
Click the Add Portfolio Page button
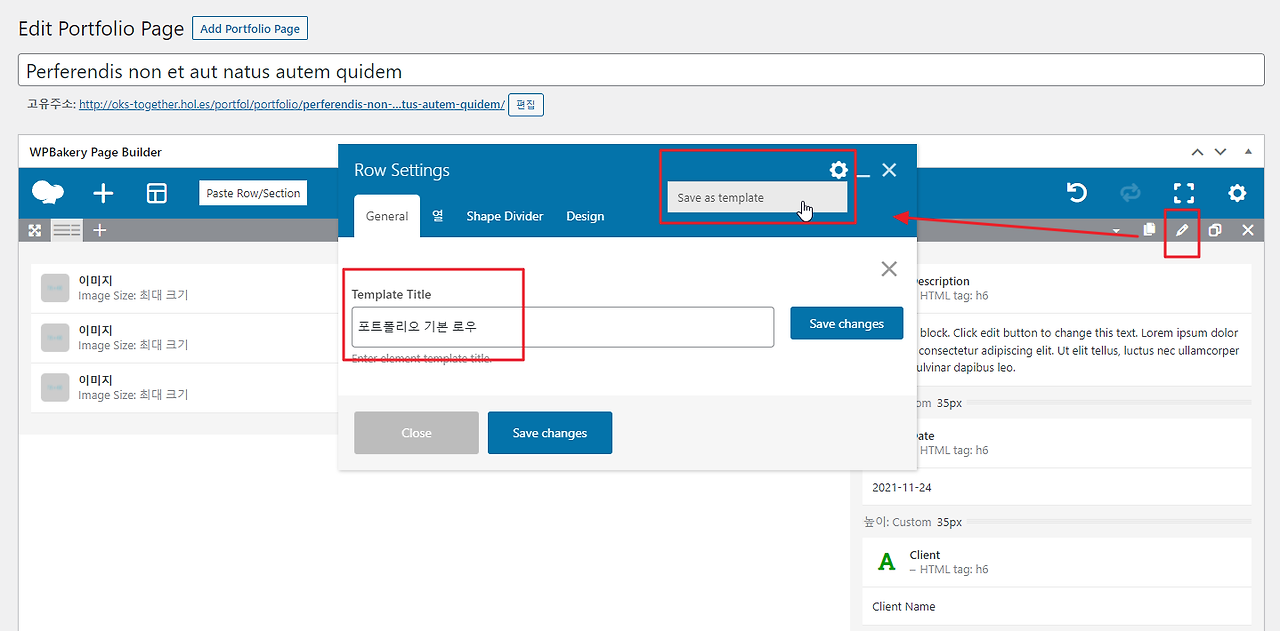coord(250,29)
